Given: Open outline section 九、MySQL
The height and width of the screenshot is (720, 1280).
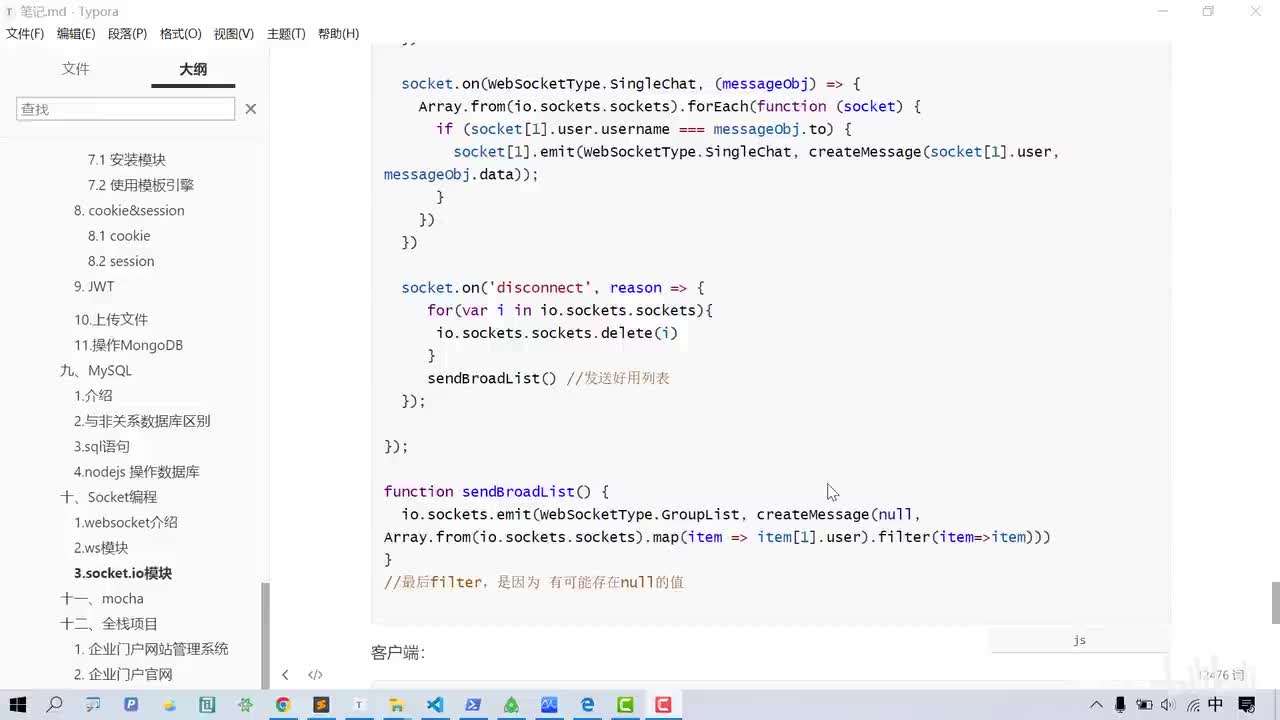Looking at the screenshot, I should pyautogui.click(x=96, y=371).
